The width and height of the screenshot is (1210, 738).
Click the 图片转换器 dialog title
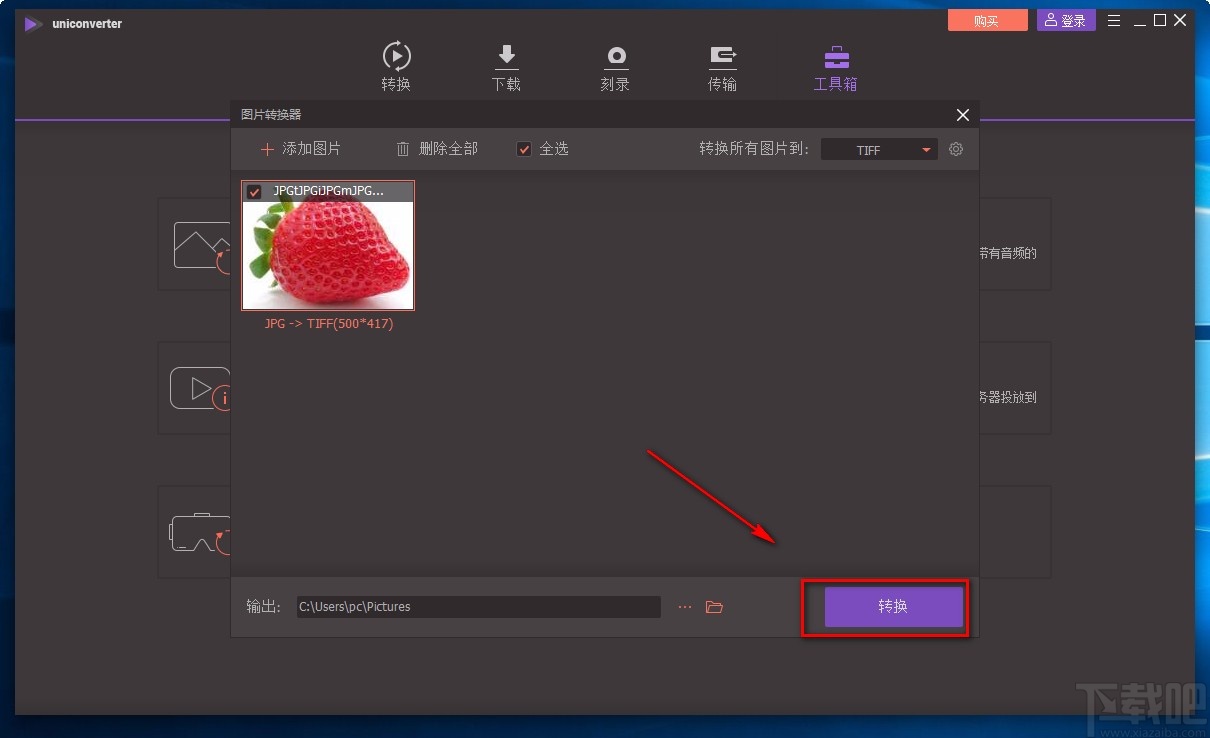point(271,115)
